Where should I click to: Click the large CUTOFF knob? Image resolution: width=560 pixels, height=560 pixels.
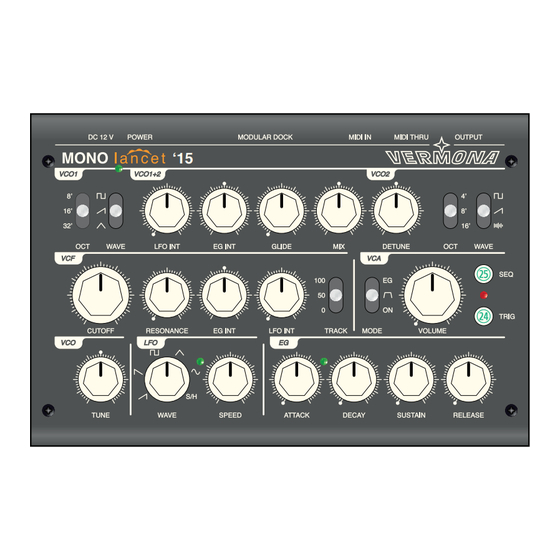101,295
